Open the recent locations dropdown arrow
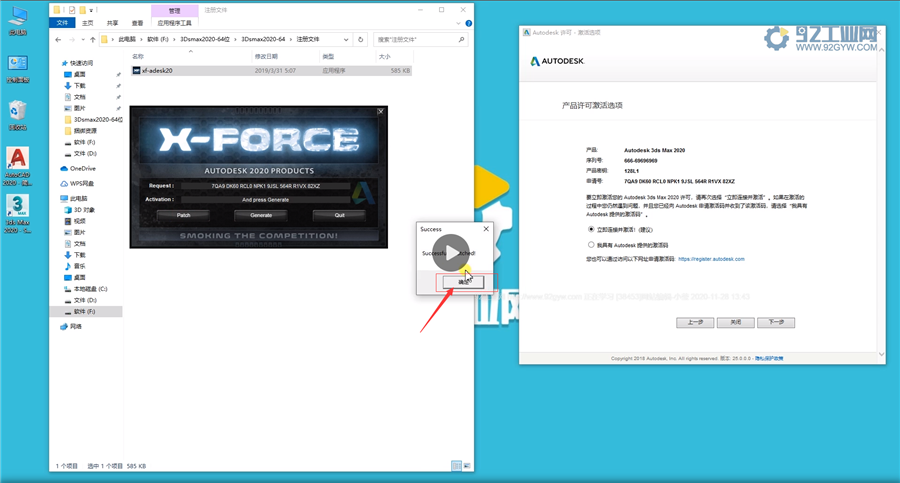This screenshot has width=900, height=483. pos(83,40)
